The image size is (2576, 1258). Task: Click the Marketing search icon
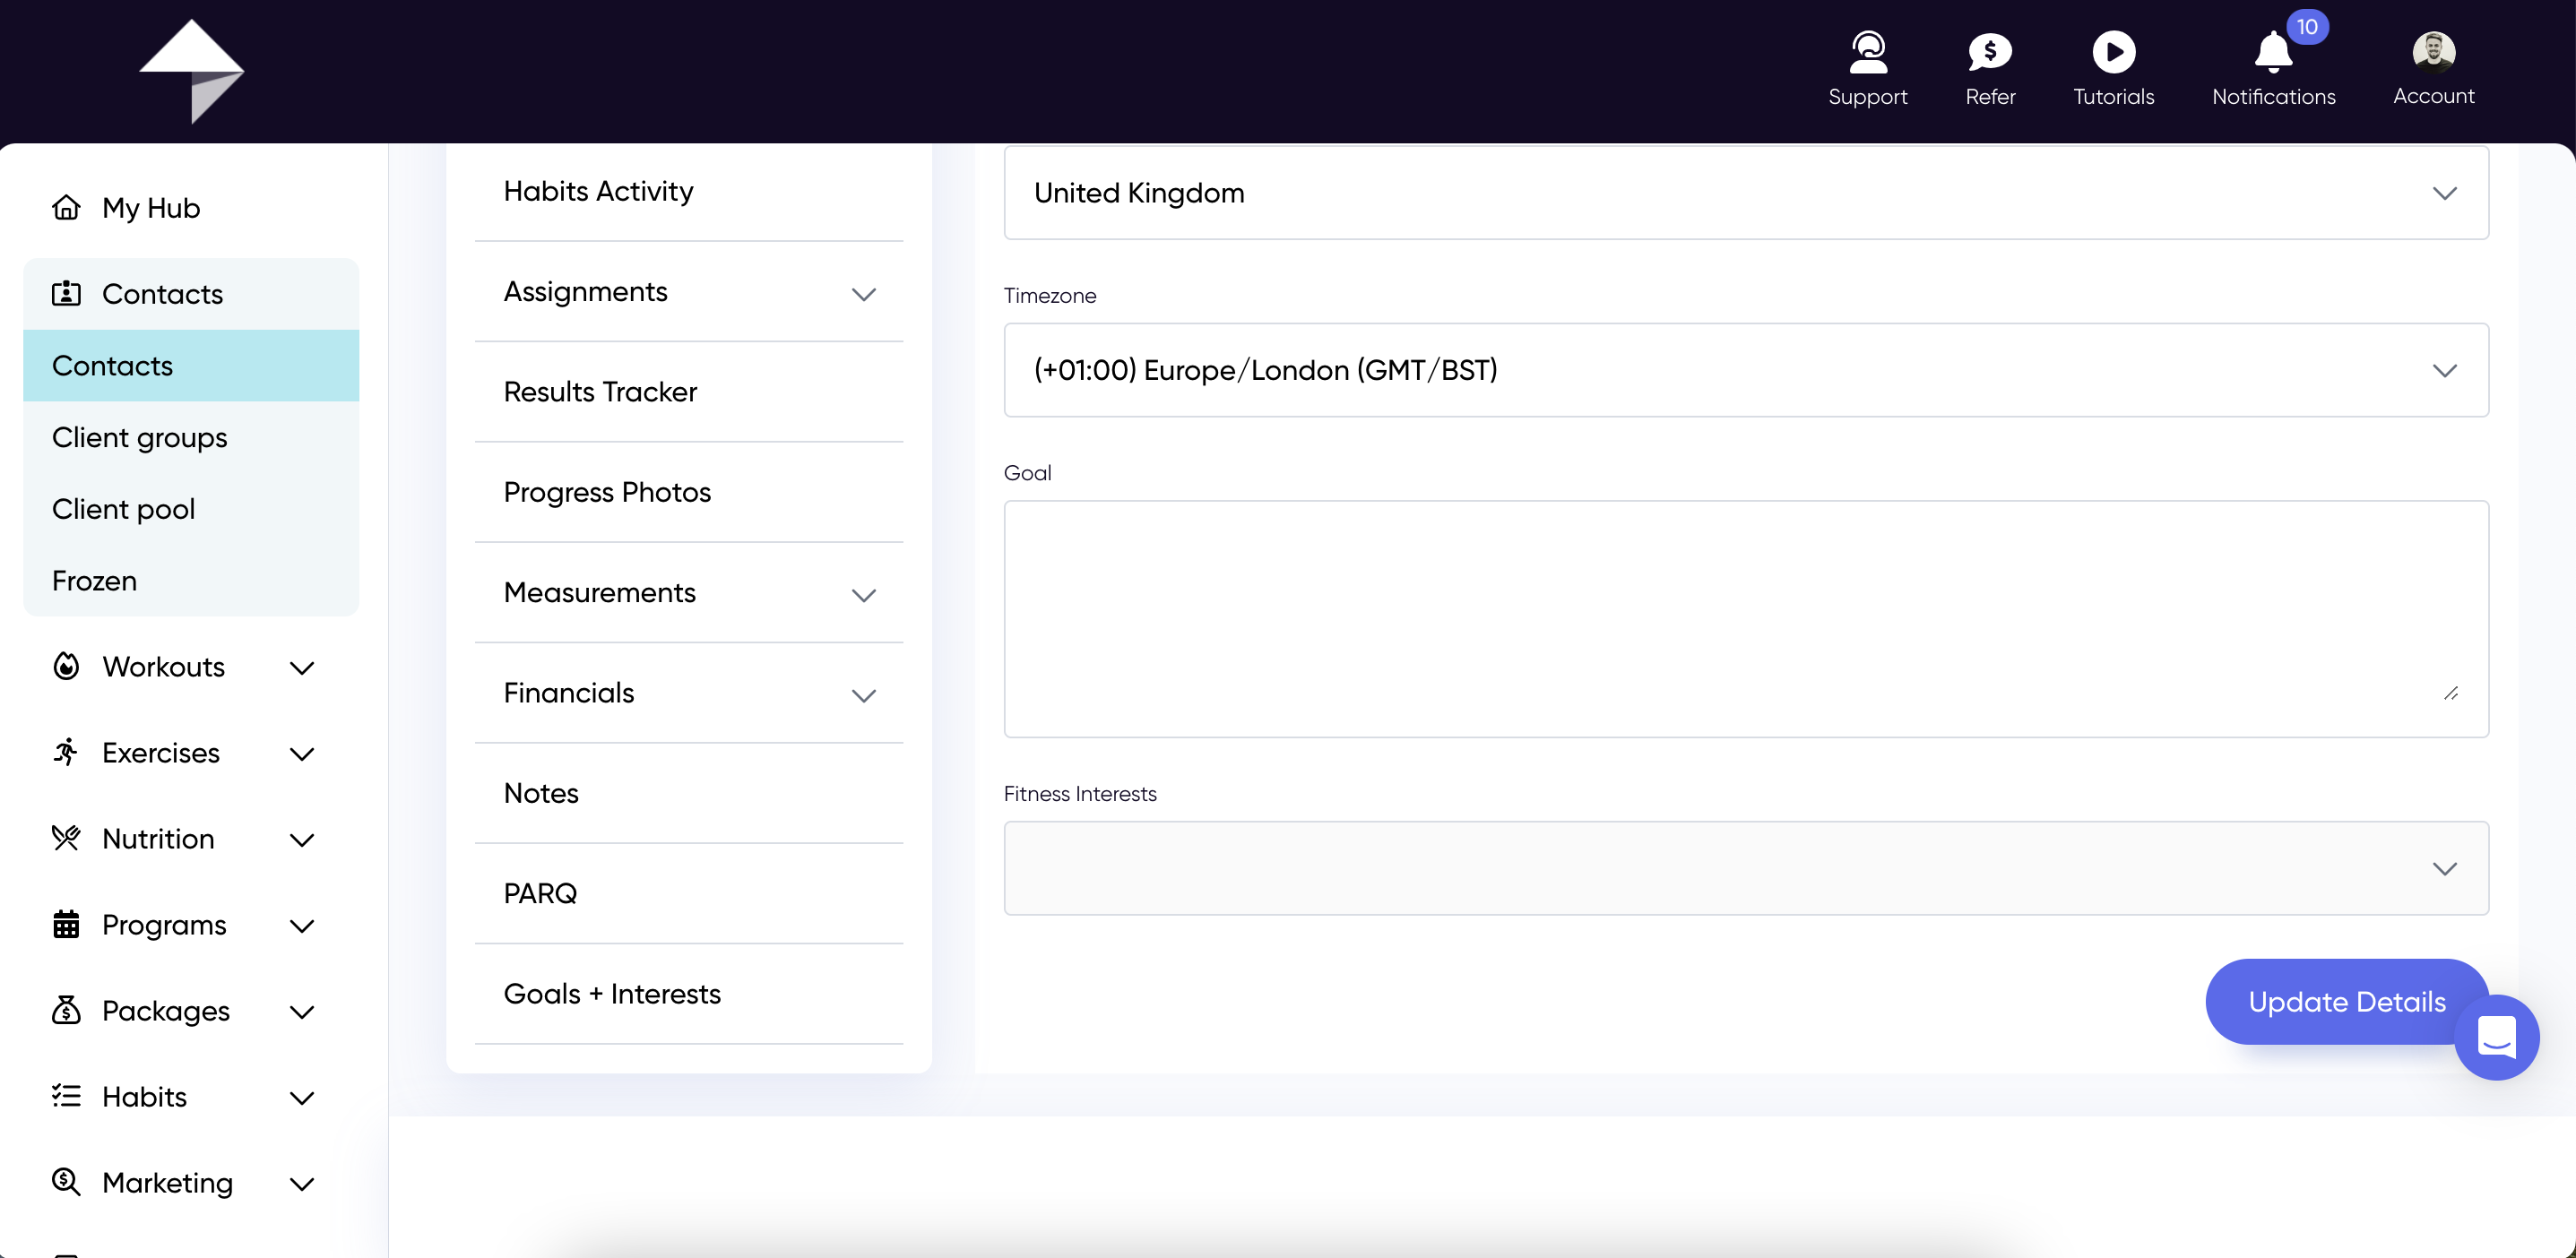click(66, 1182)
